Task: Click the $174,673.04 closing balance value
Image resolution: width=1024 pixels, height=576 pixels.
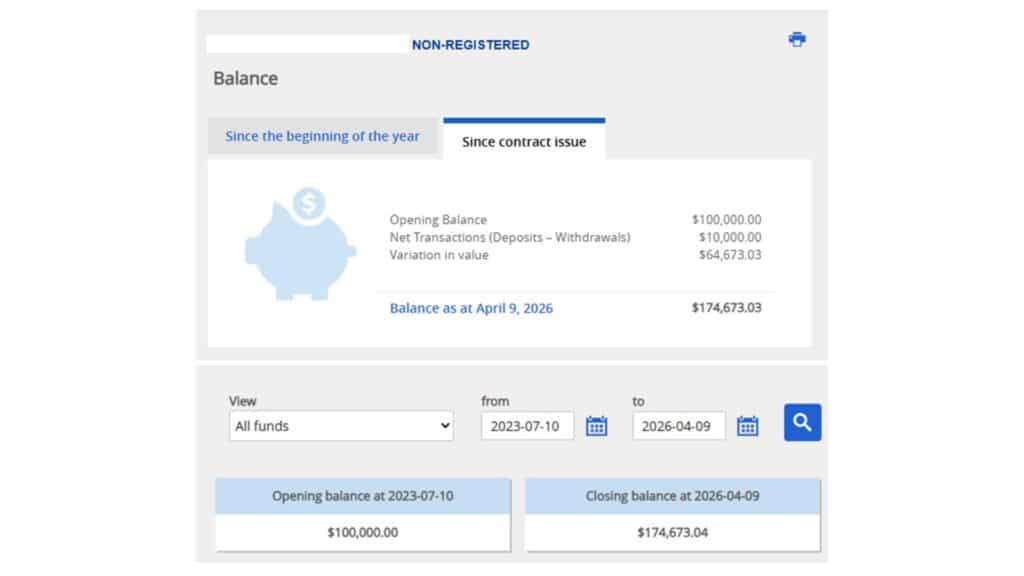Action: pos(672,532)
